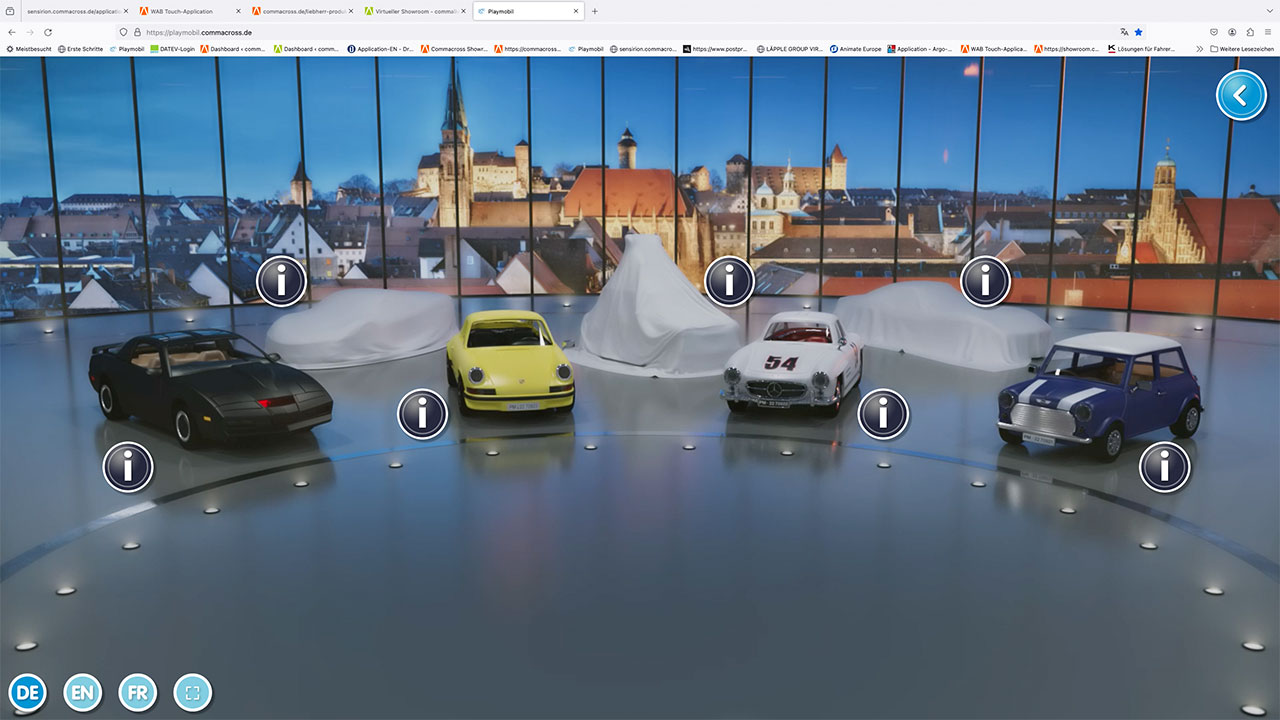Open Commacross Showr... bookmark
Image resolution: width=1280 pixels, height=720 pixels.
pyautogui.click(x=455, y=48)
